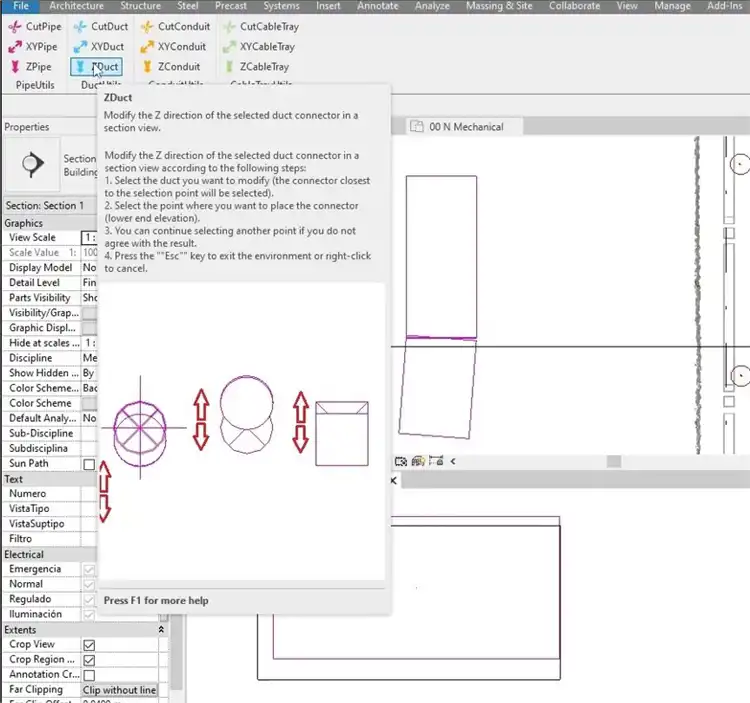Activate the XYDuct tool

point(99,47)
